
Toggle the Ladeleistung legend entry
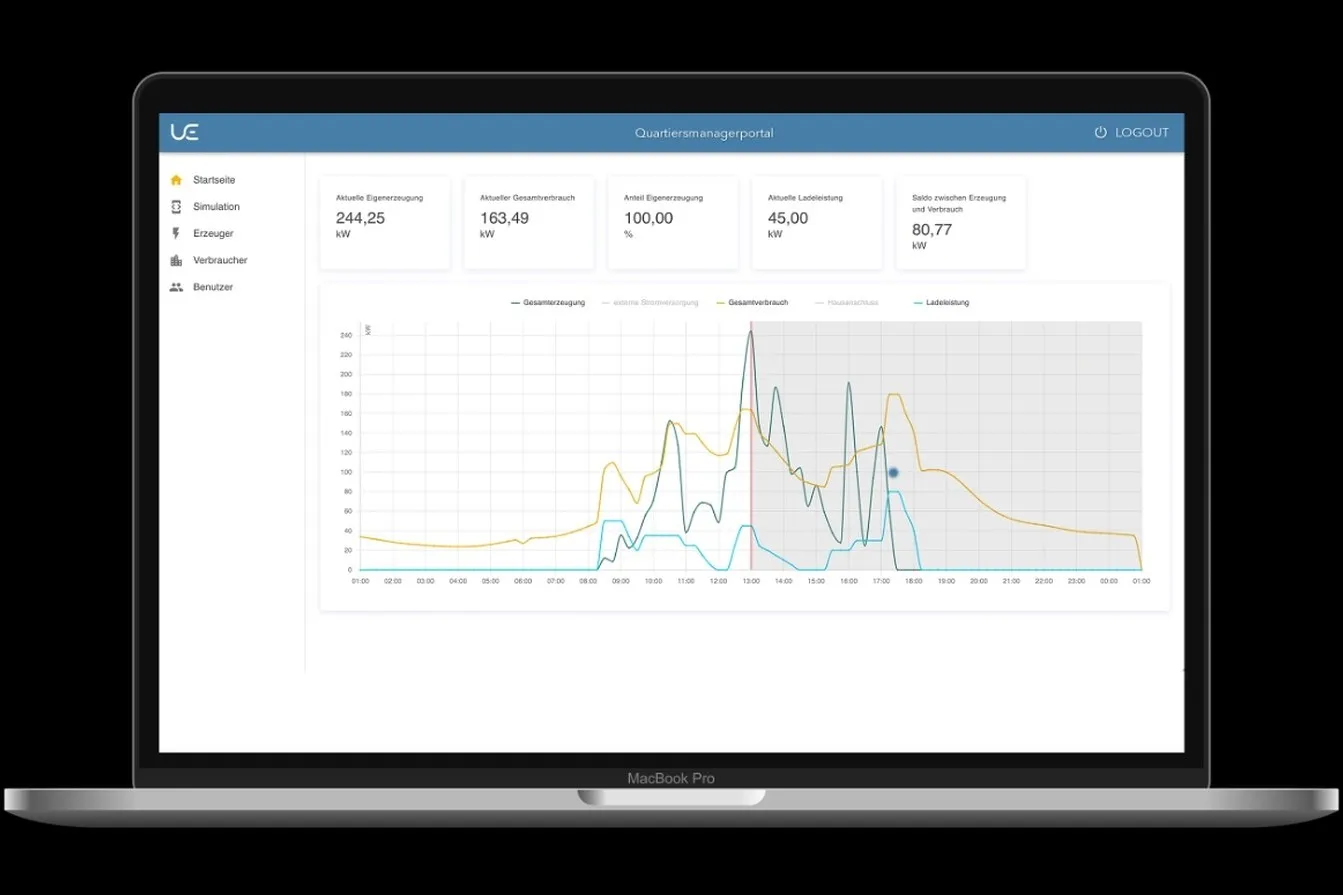[x=941, y=302]
